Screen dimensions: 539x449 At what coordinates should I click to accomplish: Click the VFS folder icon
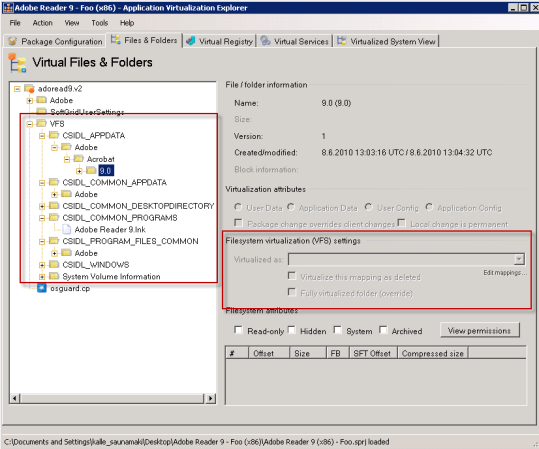[41, 123]
